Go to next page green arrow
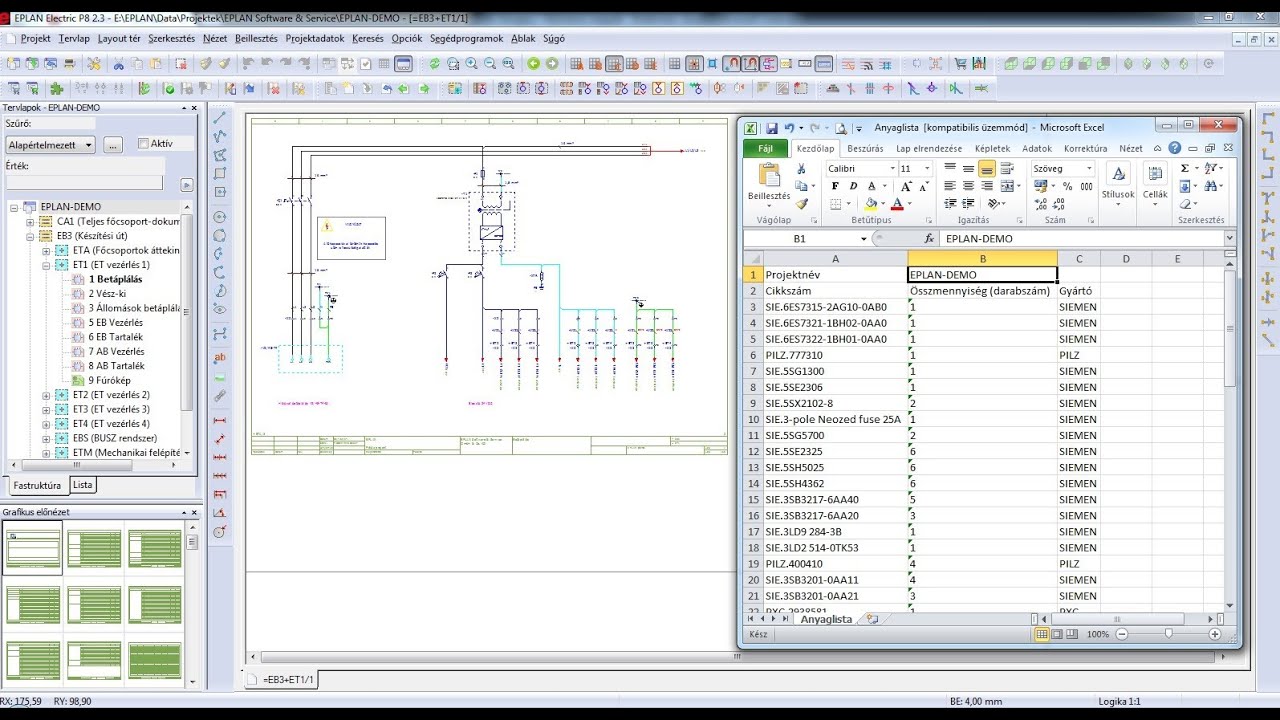 [551, 63]
